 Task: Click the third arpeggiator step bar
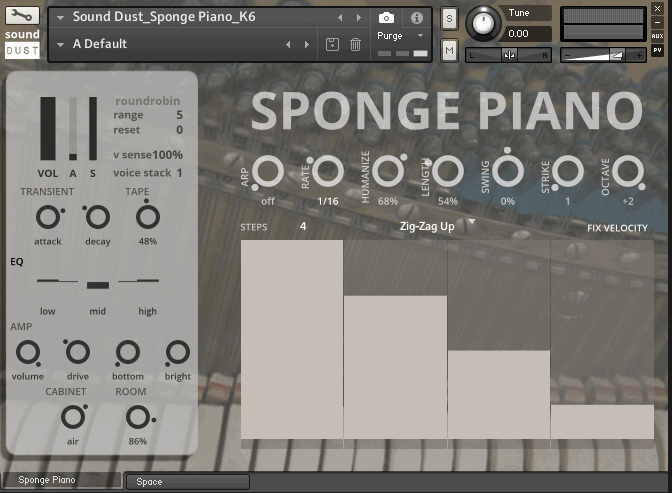[499, 395]
